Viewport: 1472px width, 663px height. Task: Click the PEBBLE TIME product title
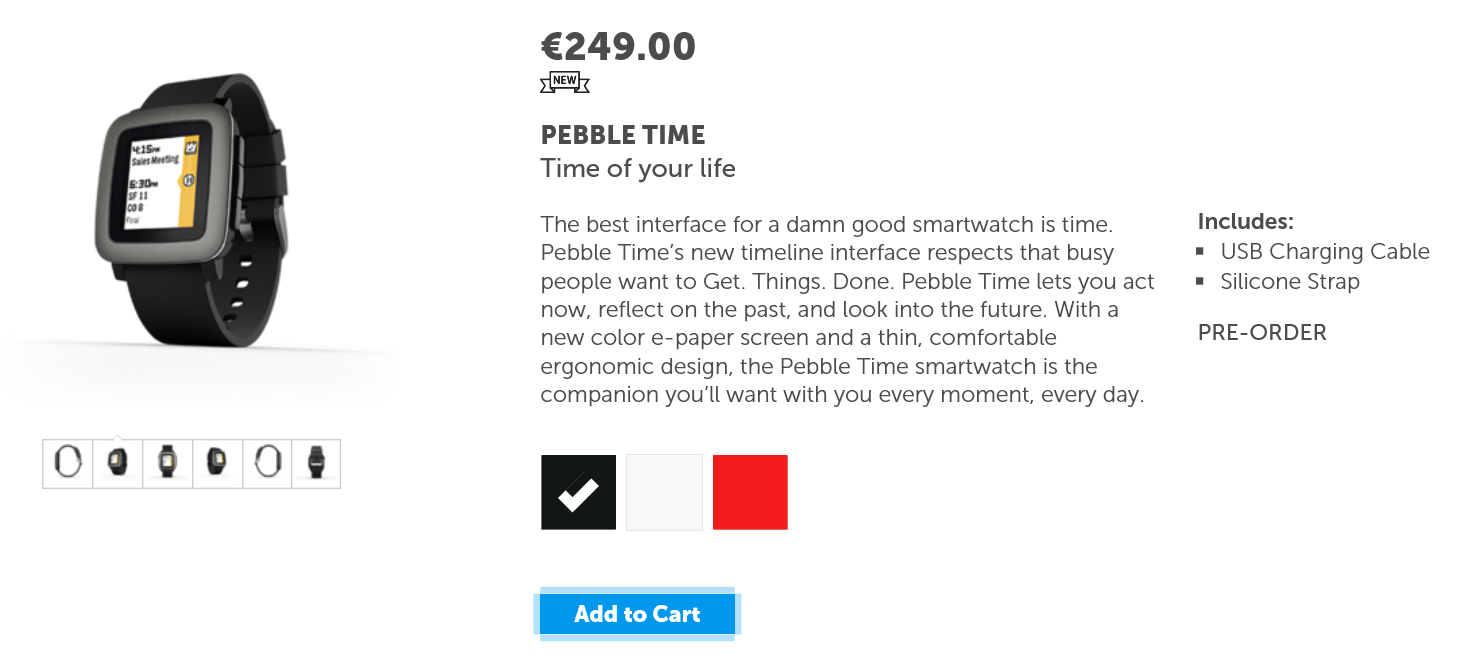[x=623, y=135]
